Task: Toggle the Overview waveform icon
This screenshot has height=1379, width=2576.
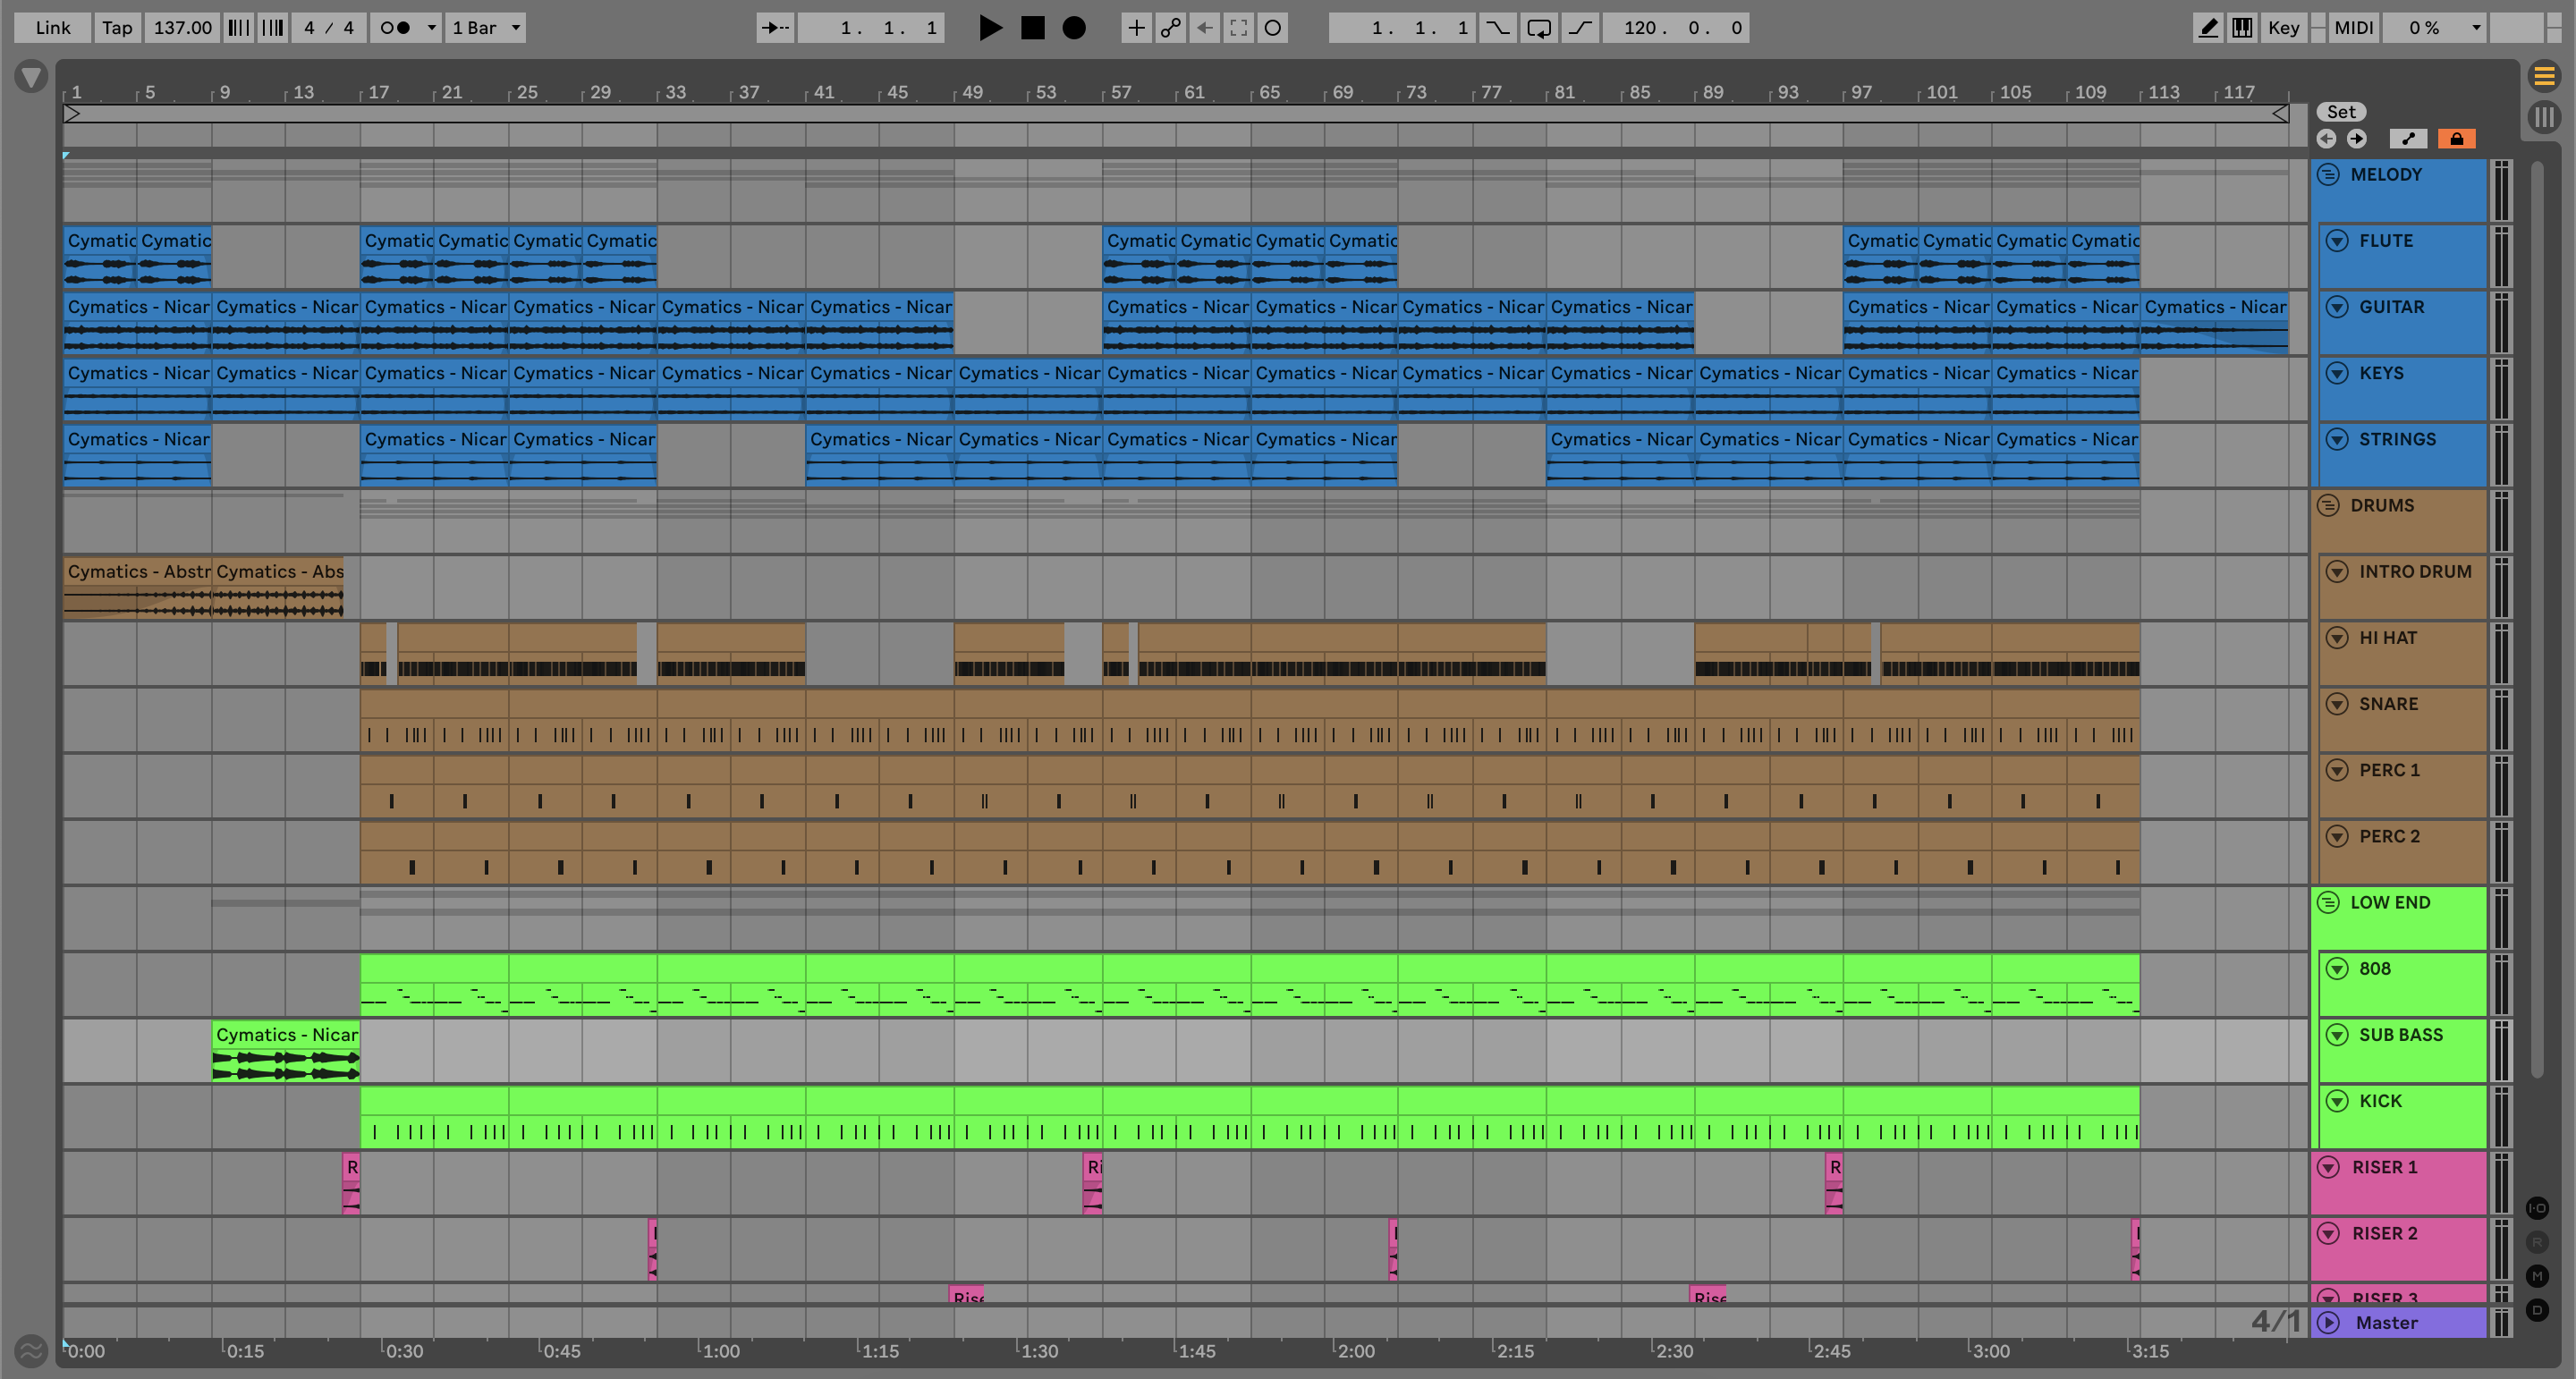Action: click(31, 1352)
